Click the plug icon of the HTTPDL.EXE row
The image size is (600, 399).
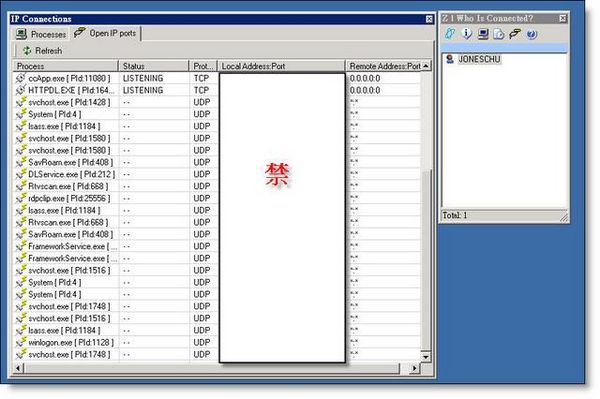click(x=21, y=90)
